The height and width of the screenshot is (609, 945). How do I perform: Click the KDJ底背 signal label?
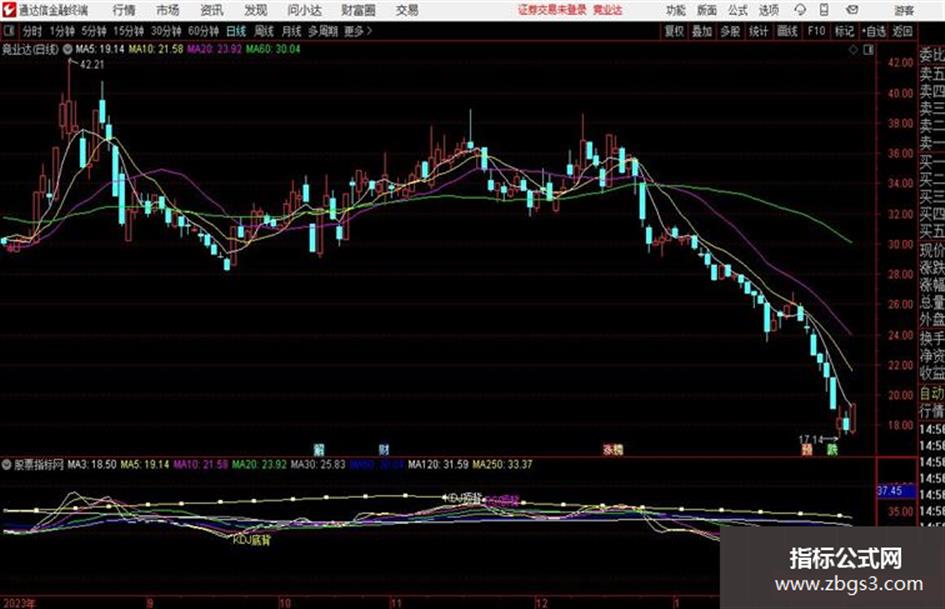pyautogui.click(x=252, y=540)
